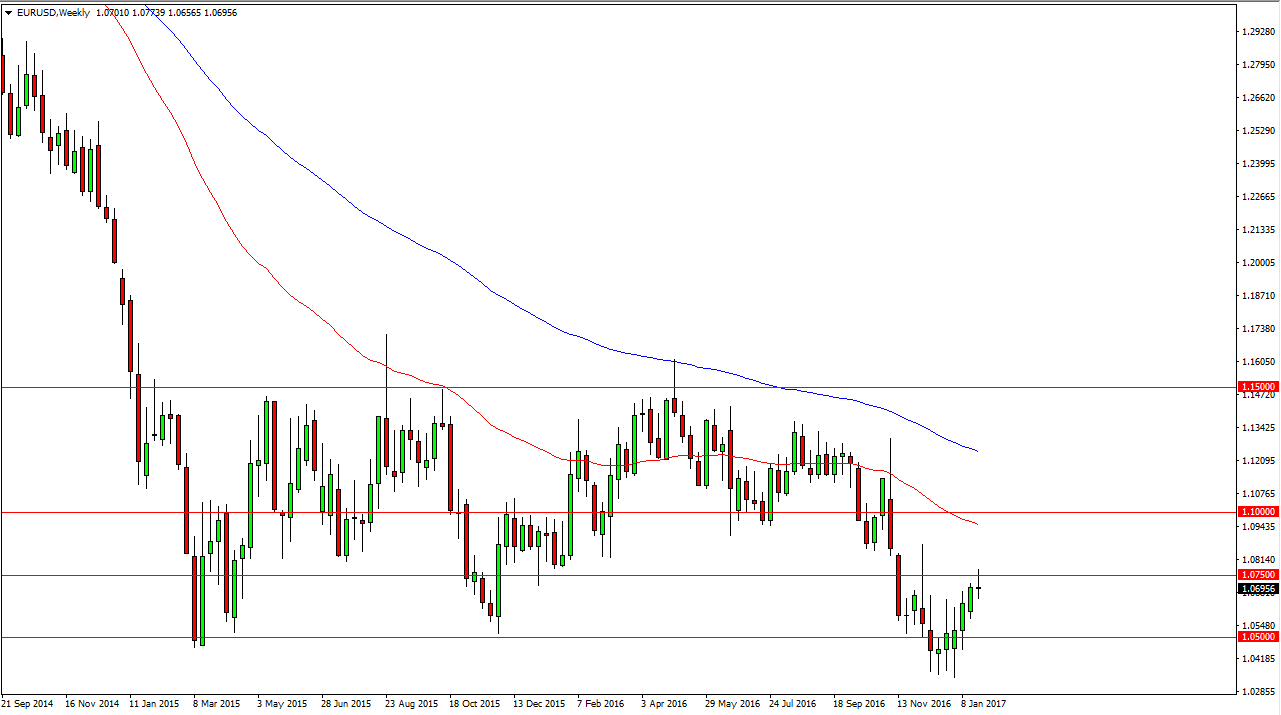Click the red 1.15000 price label
Viewport: 1281px width, 715px height.
point(1258,386)
